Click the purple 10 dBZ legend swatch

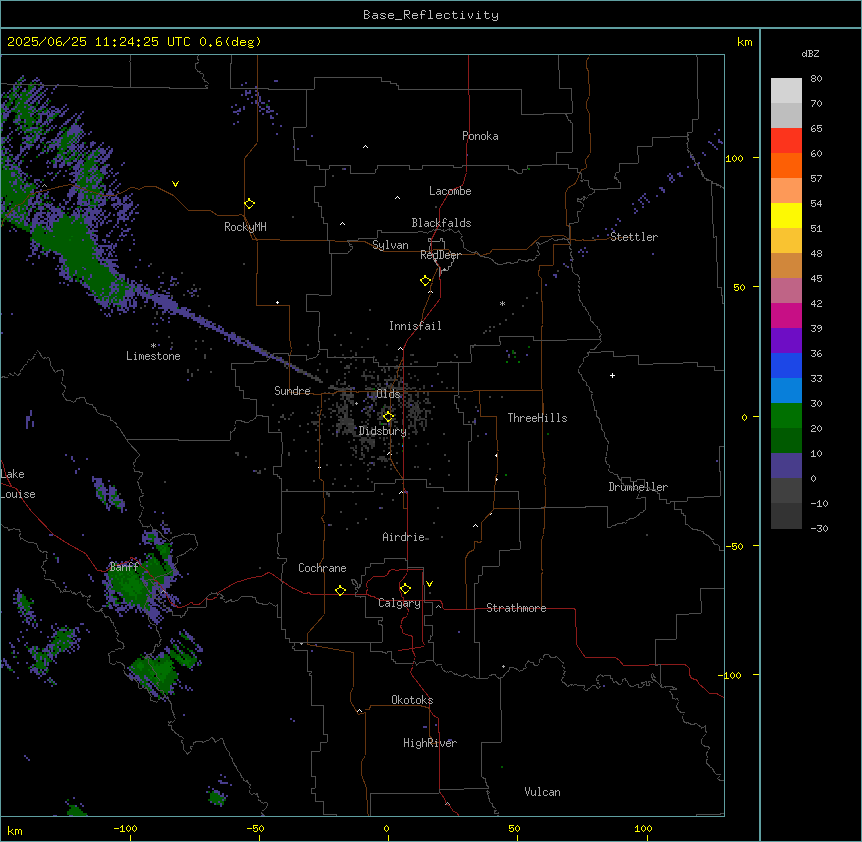click(786, 466)
